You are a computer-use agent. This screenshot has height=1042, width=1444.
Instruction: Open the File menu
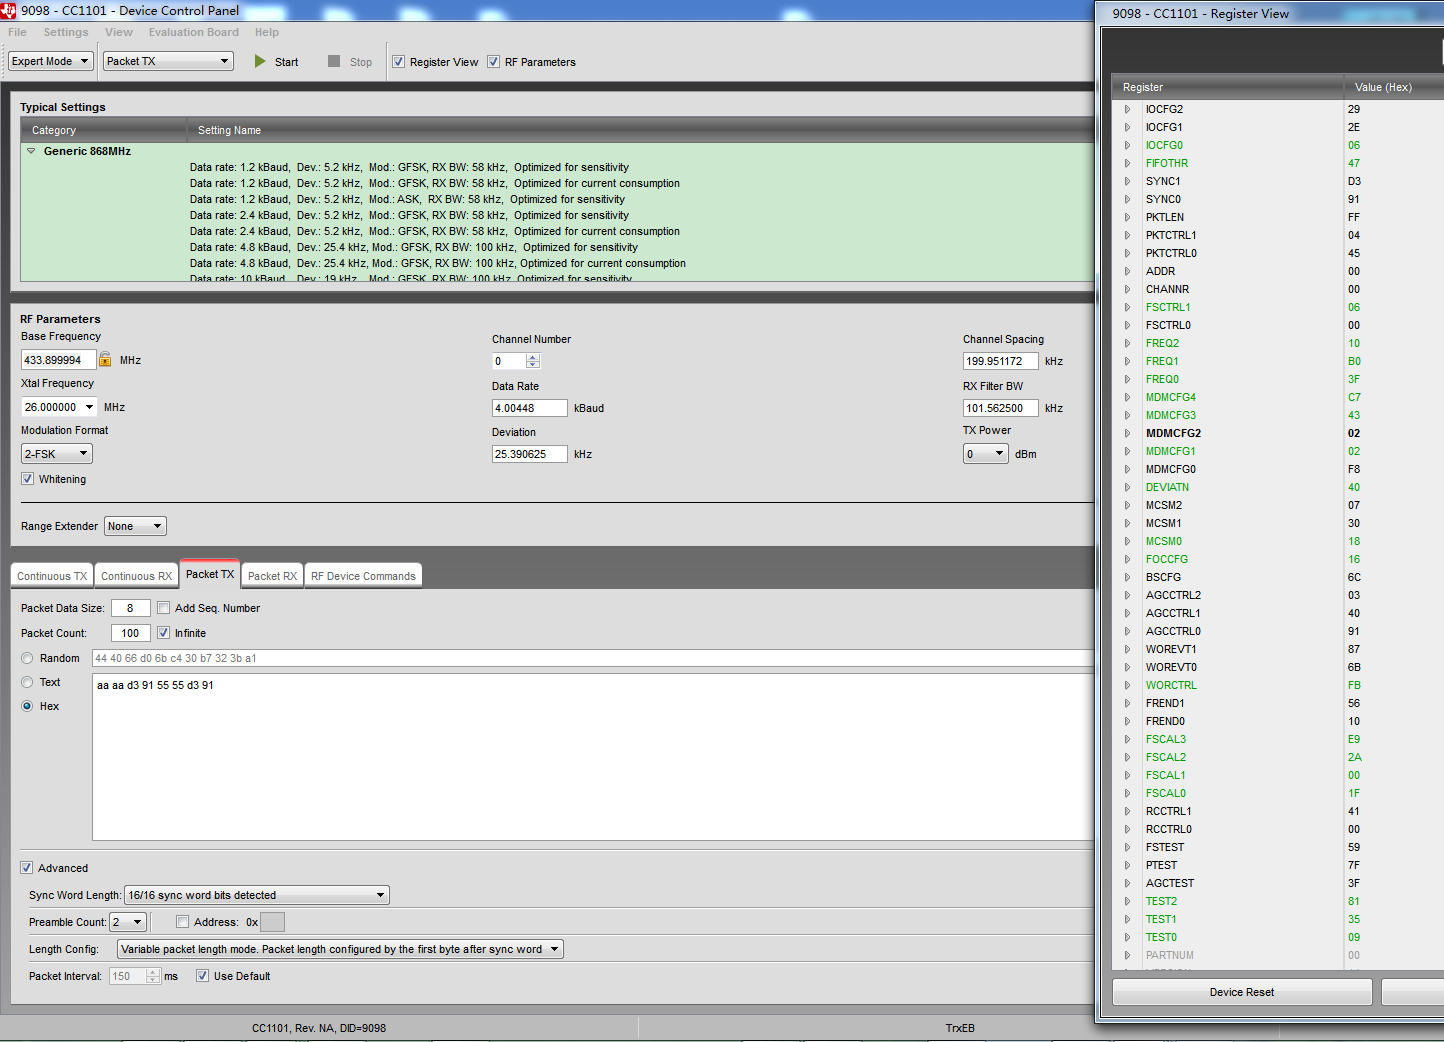point(18,32)
